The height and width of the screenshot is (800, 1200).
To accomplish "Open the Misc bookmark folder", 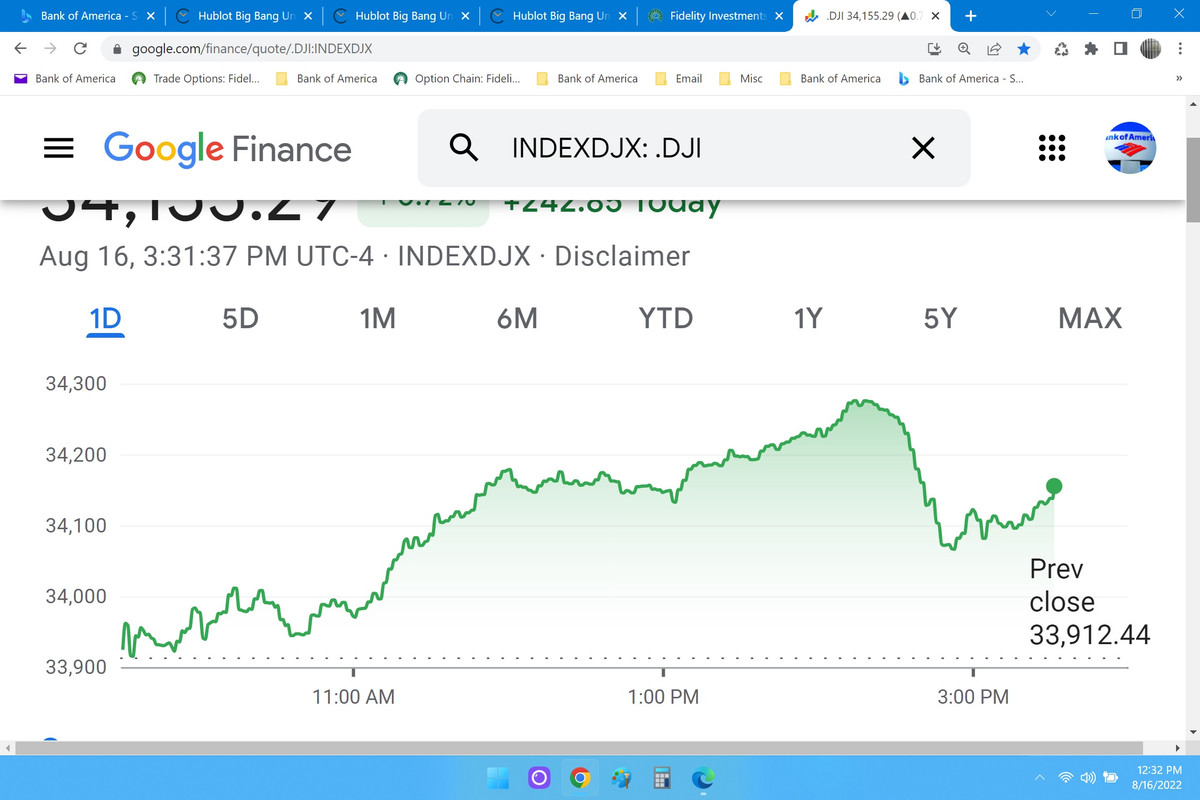I will click(741, 78).
